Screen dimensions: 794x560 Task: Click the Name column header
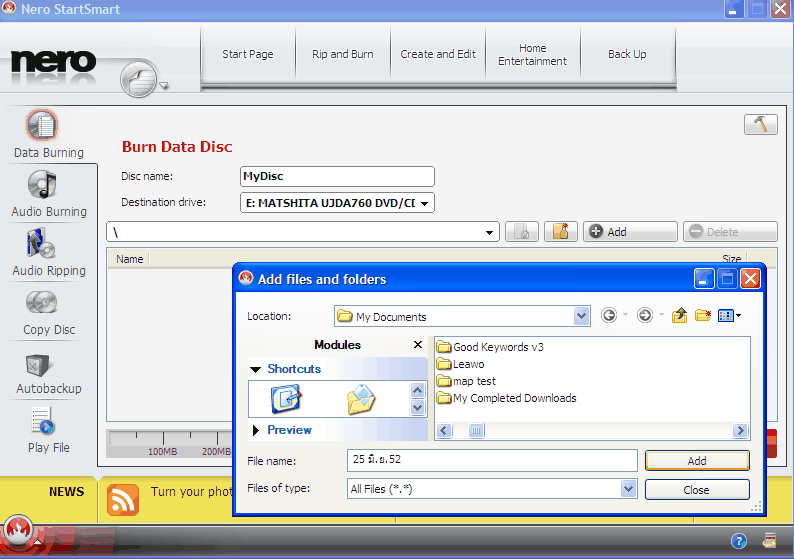coord(129,259)
